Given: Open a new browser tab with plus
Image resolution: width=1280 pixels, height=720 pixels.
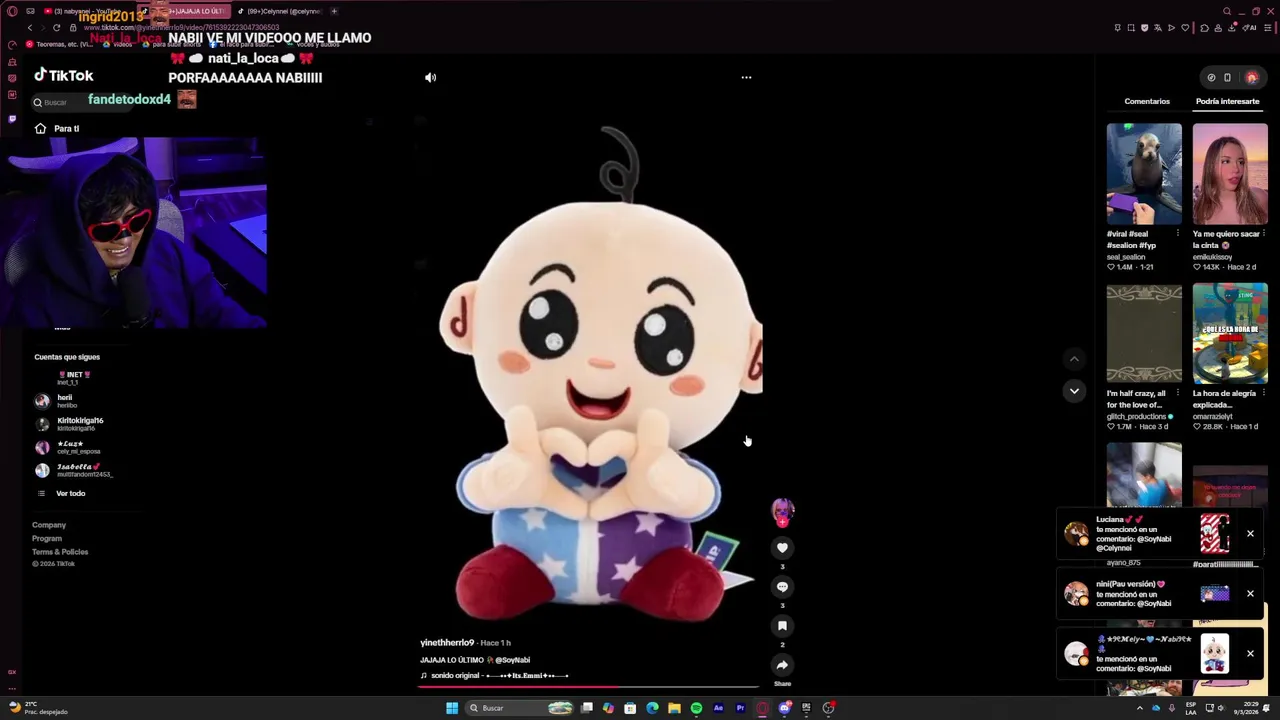Looking at the screenshot, I should (334, 11).
